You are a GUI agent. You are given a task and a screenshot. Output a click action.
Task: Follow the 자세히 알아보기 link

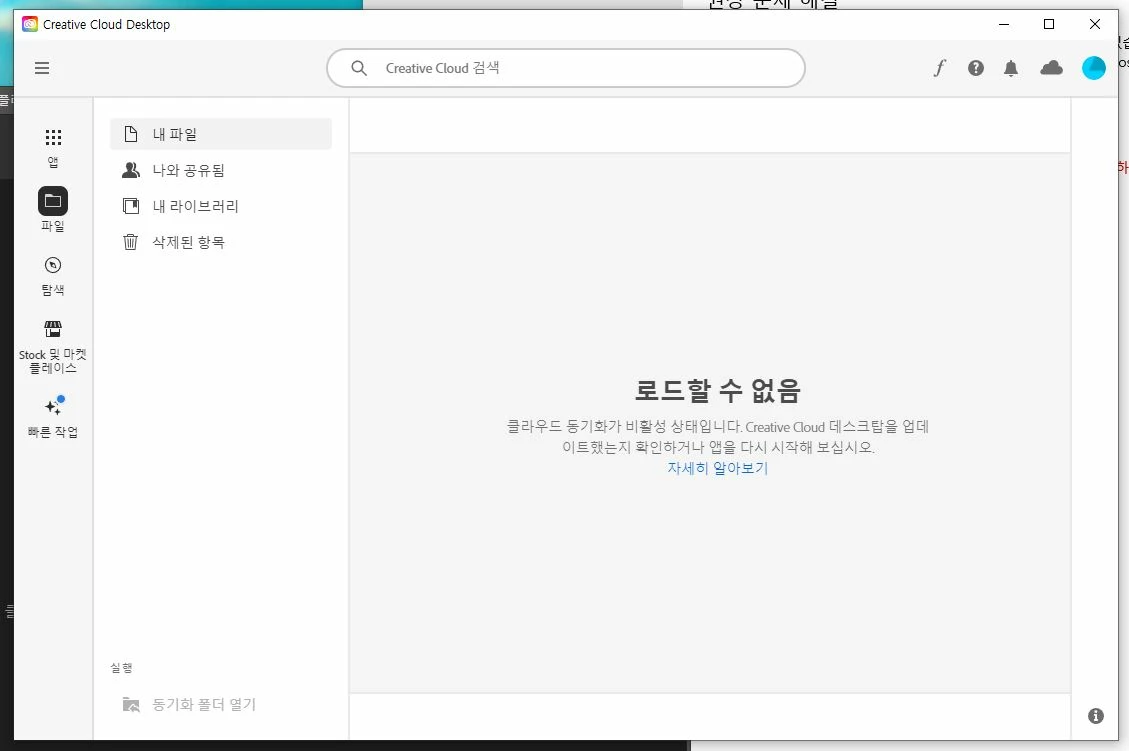tap(717, 468)
